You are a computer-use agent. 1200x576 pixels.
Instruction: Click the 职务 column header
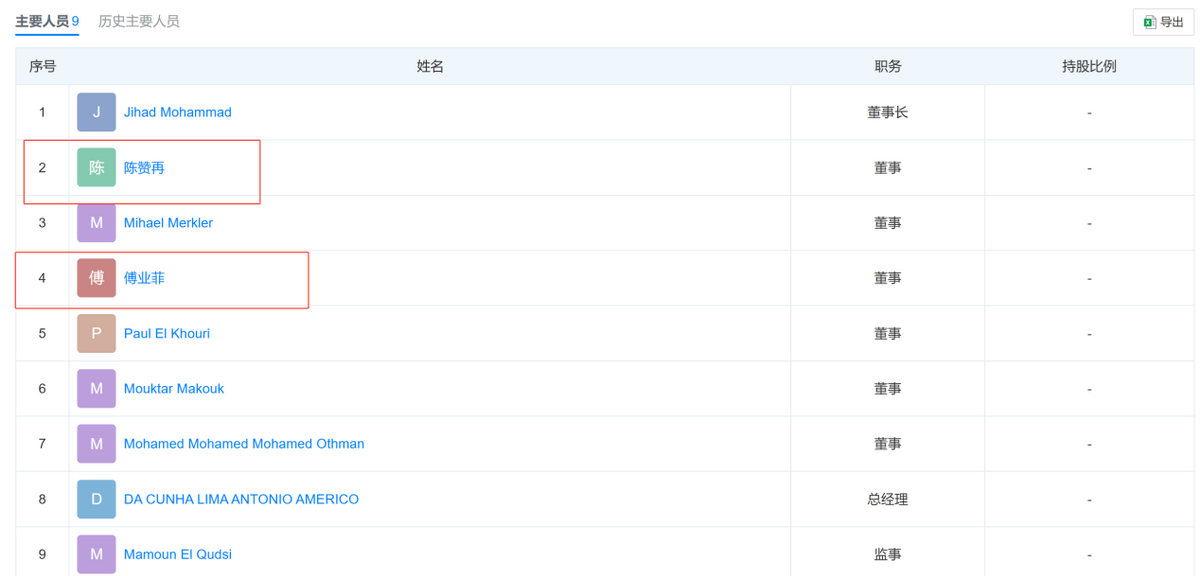click(888, 66)
